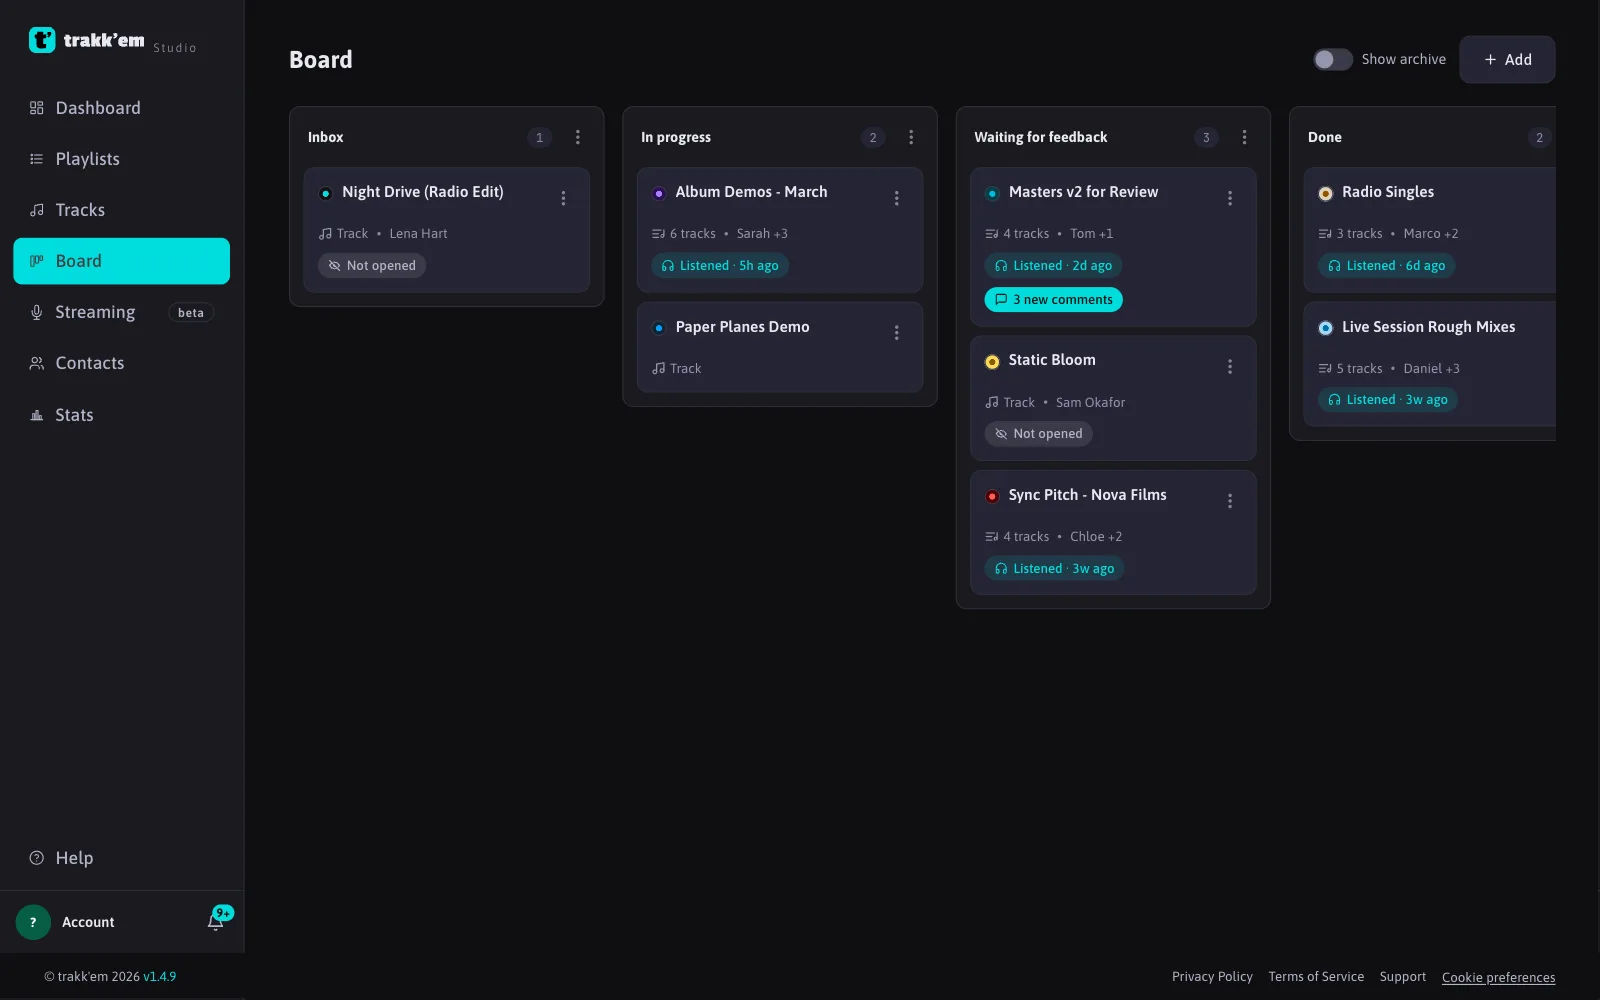Click the Account avatar icon
The image size is (1600, 1000).
33,922
